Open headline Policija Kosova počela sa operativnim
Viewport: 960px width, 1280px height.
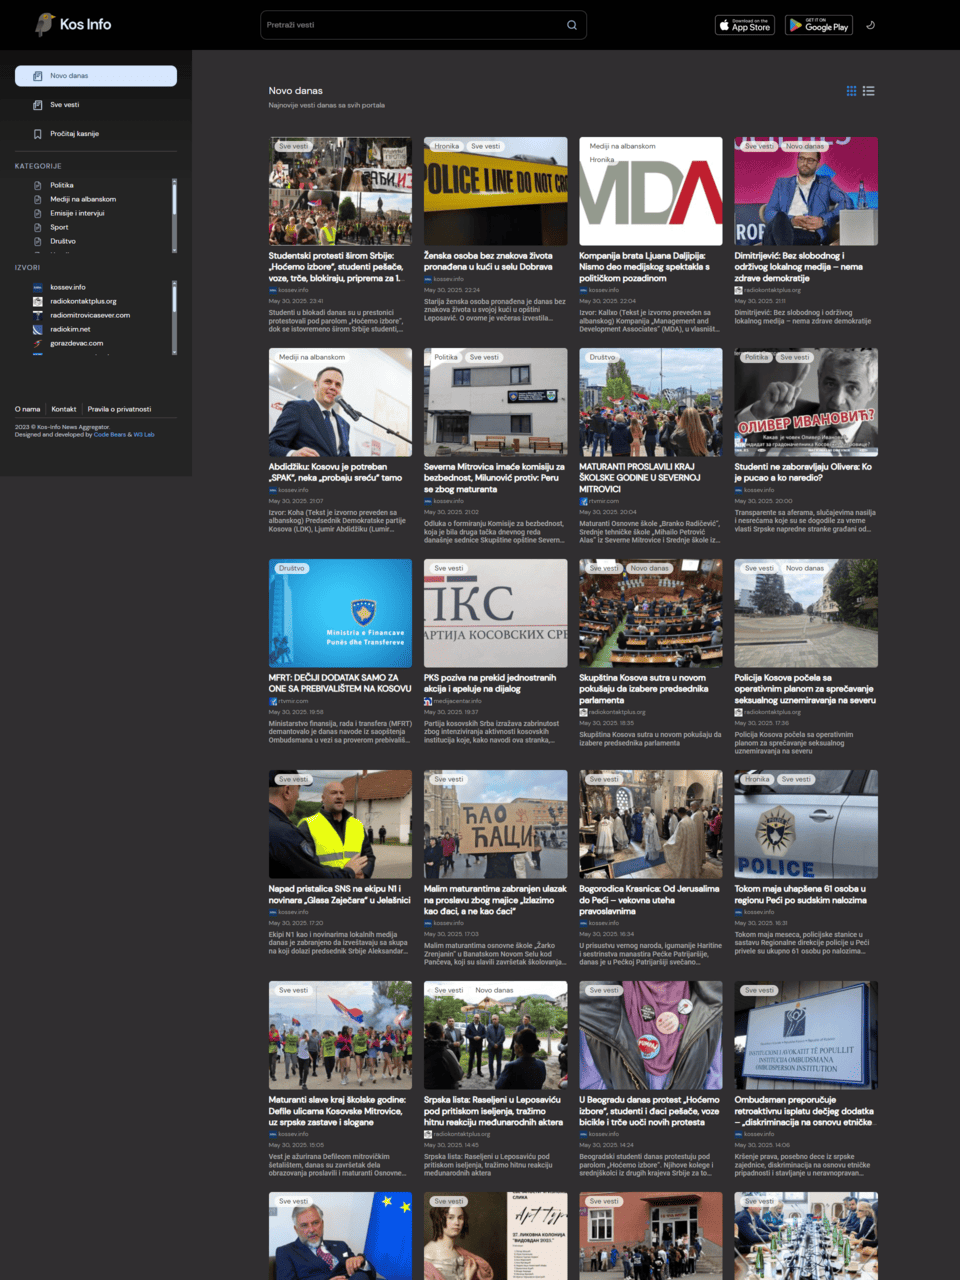(806, 689)
